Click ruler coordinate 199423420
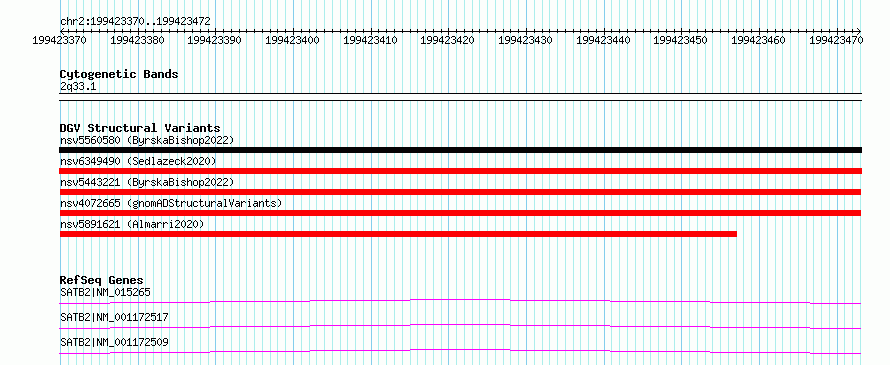The height and width of the screenshot is (365, 890). (x=447, y=40)
